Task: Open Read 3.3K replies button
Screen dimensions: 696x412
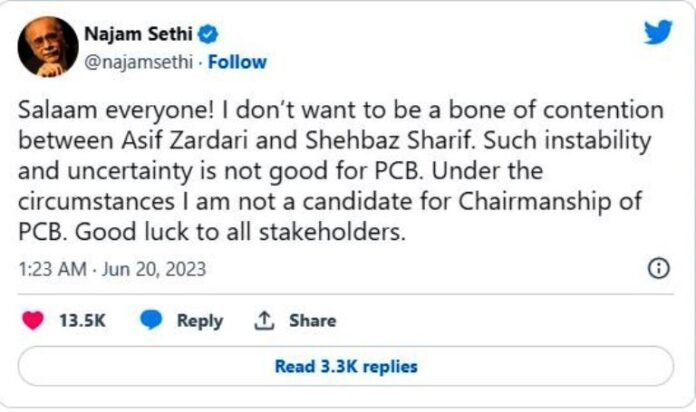Action: click(x=346, y=366)
